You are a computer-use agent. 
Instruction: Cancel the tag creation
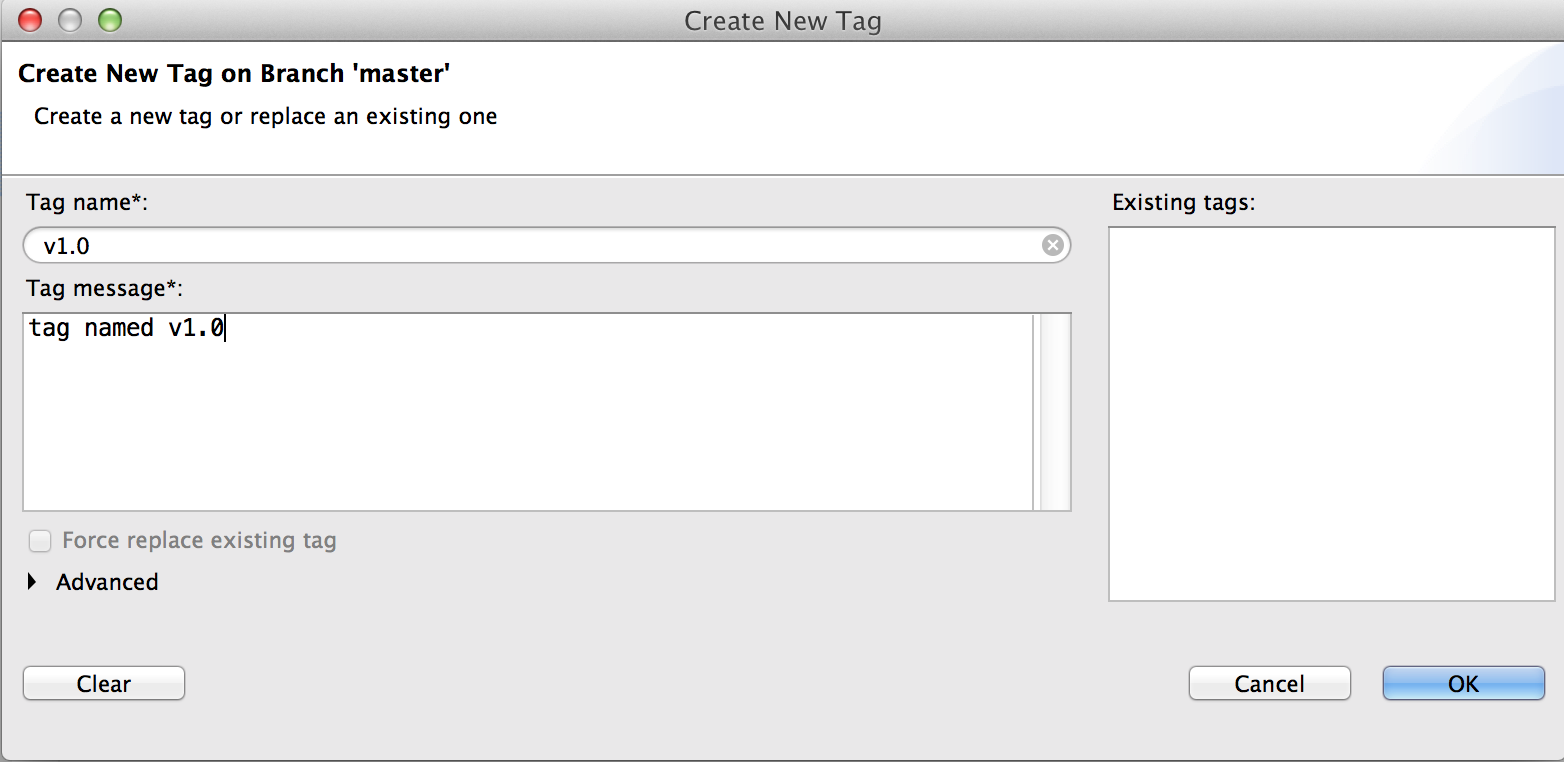[x=1270, y=684]
